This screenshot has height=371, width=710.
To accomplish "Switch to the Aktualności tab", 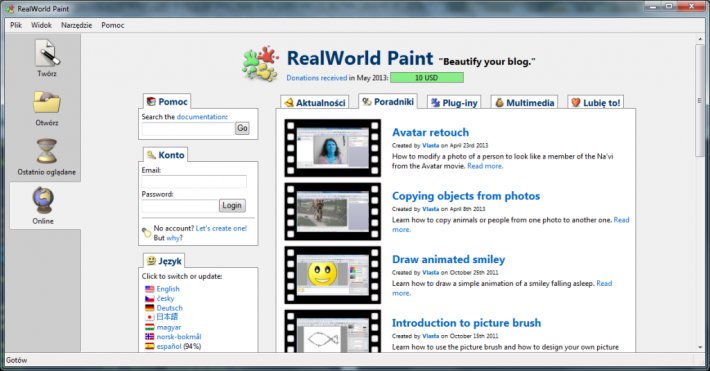I will [x=315, y=103].
